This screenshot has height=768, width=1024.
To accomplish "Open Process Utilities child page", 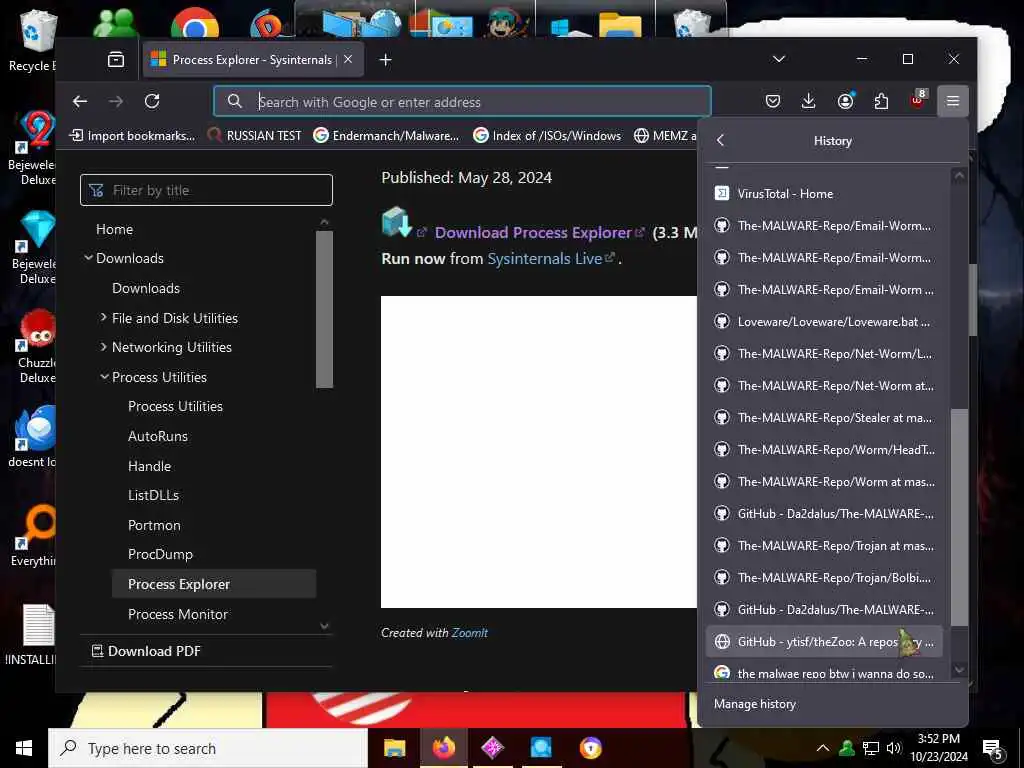I will [x=175, y=406].
